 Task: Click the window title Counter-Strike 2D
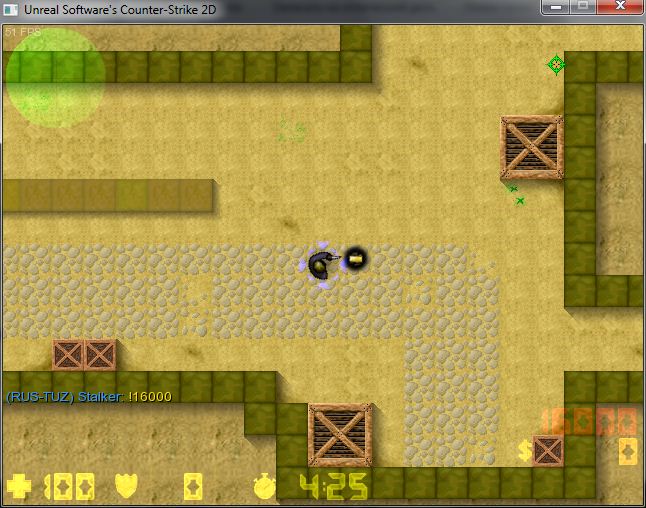click(120, 9)
